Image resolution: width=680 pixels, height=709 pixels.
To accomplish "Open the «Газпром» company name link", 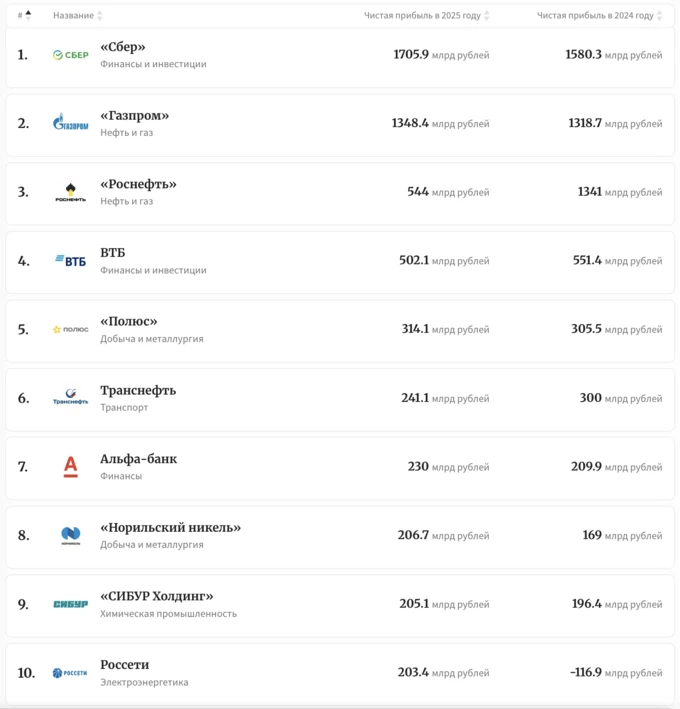I will point(135,115).
